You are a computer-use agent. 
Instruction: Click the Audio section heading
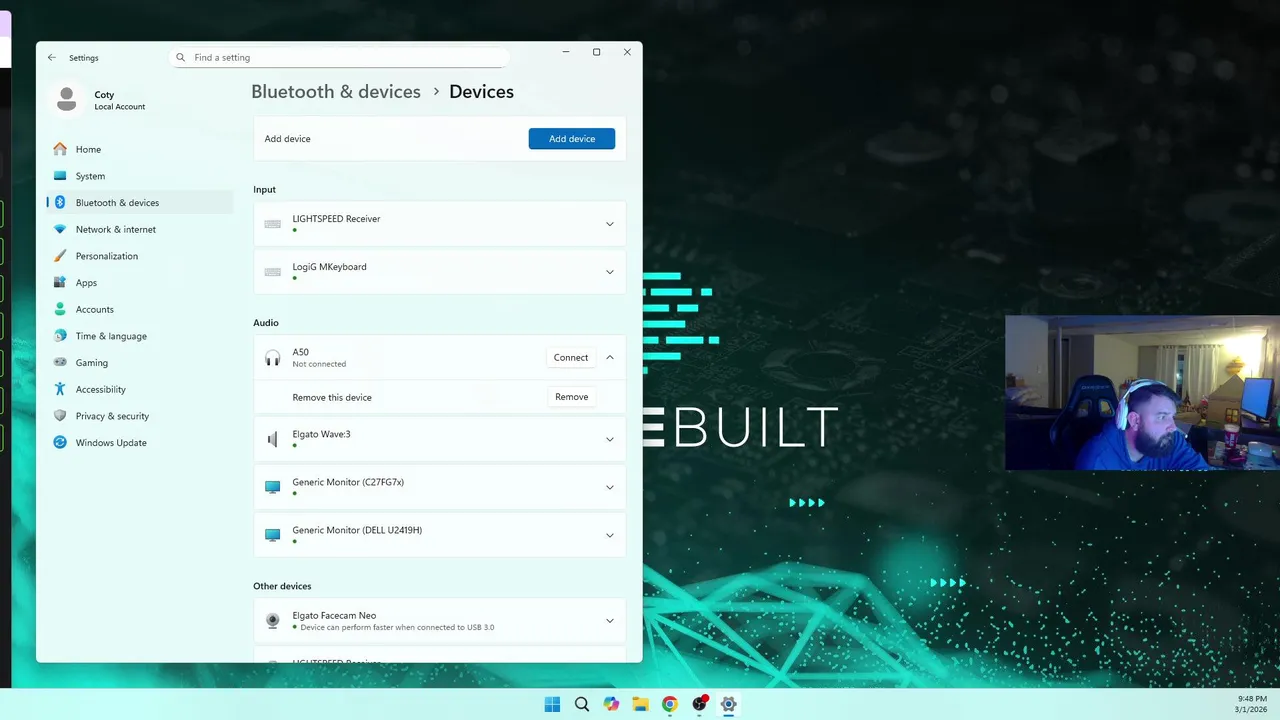pyautogui.click(x=266, y=323)
